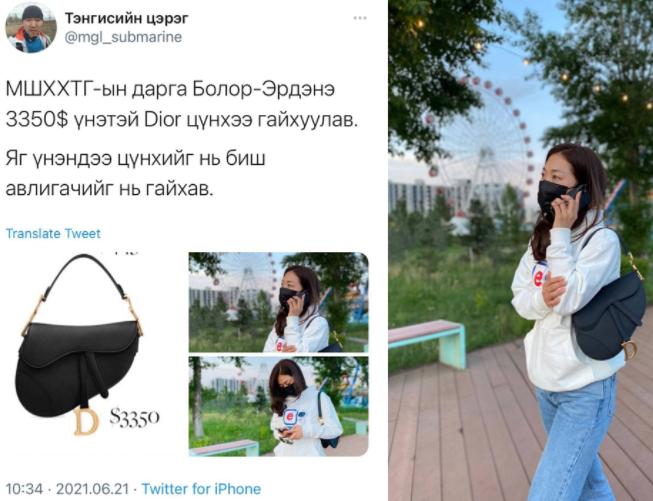Click the gold D charm in product image
This screenshot has width=653, height=501.
(x=86, y=421)
